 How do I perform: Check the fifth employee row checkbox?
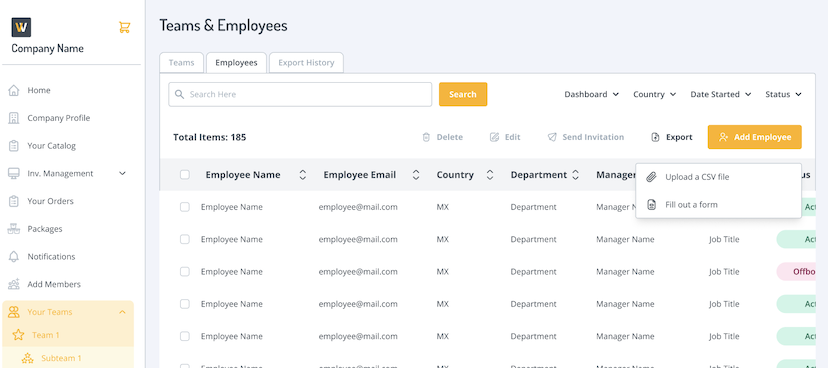click(185, 336)
